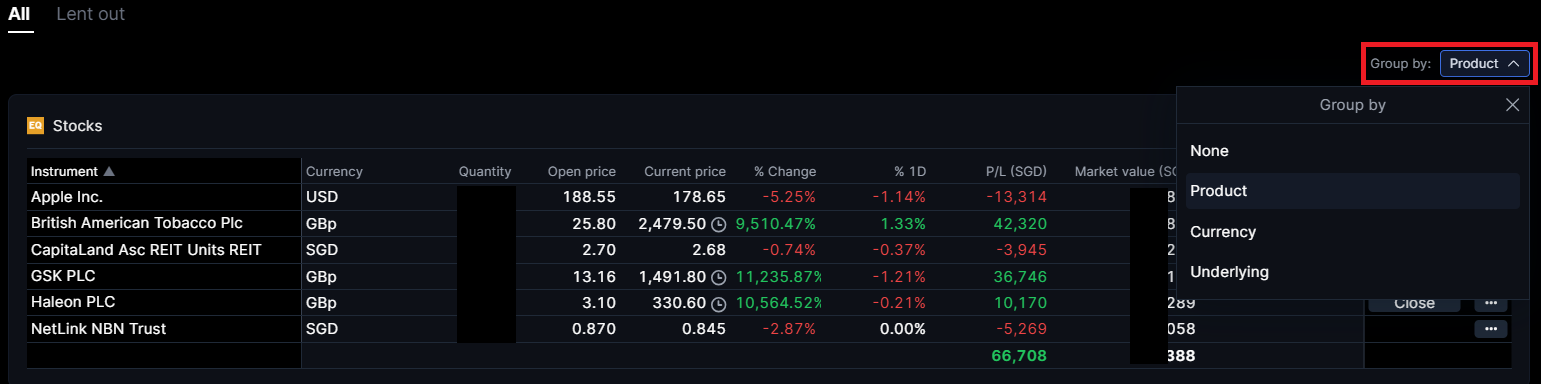This screenshot has height=384, width=1541.
Task: Switch to the Lent out tab
Action: (90, 15)
